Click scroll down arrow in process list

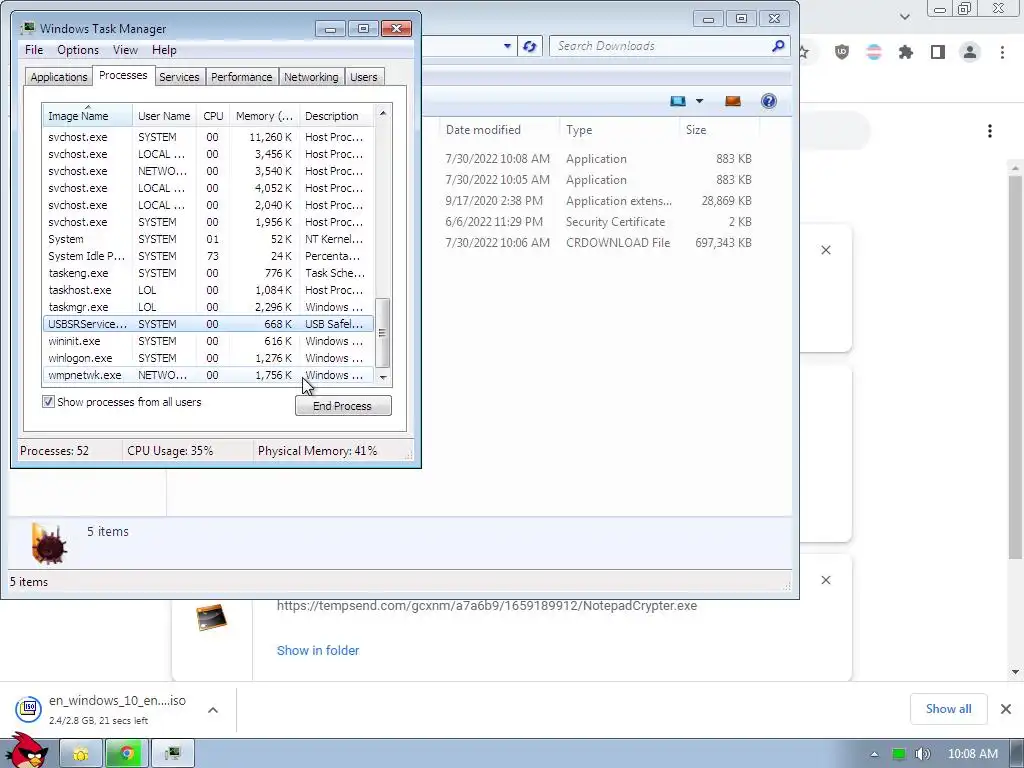[383, 377]
